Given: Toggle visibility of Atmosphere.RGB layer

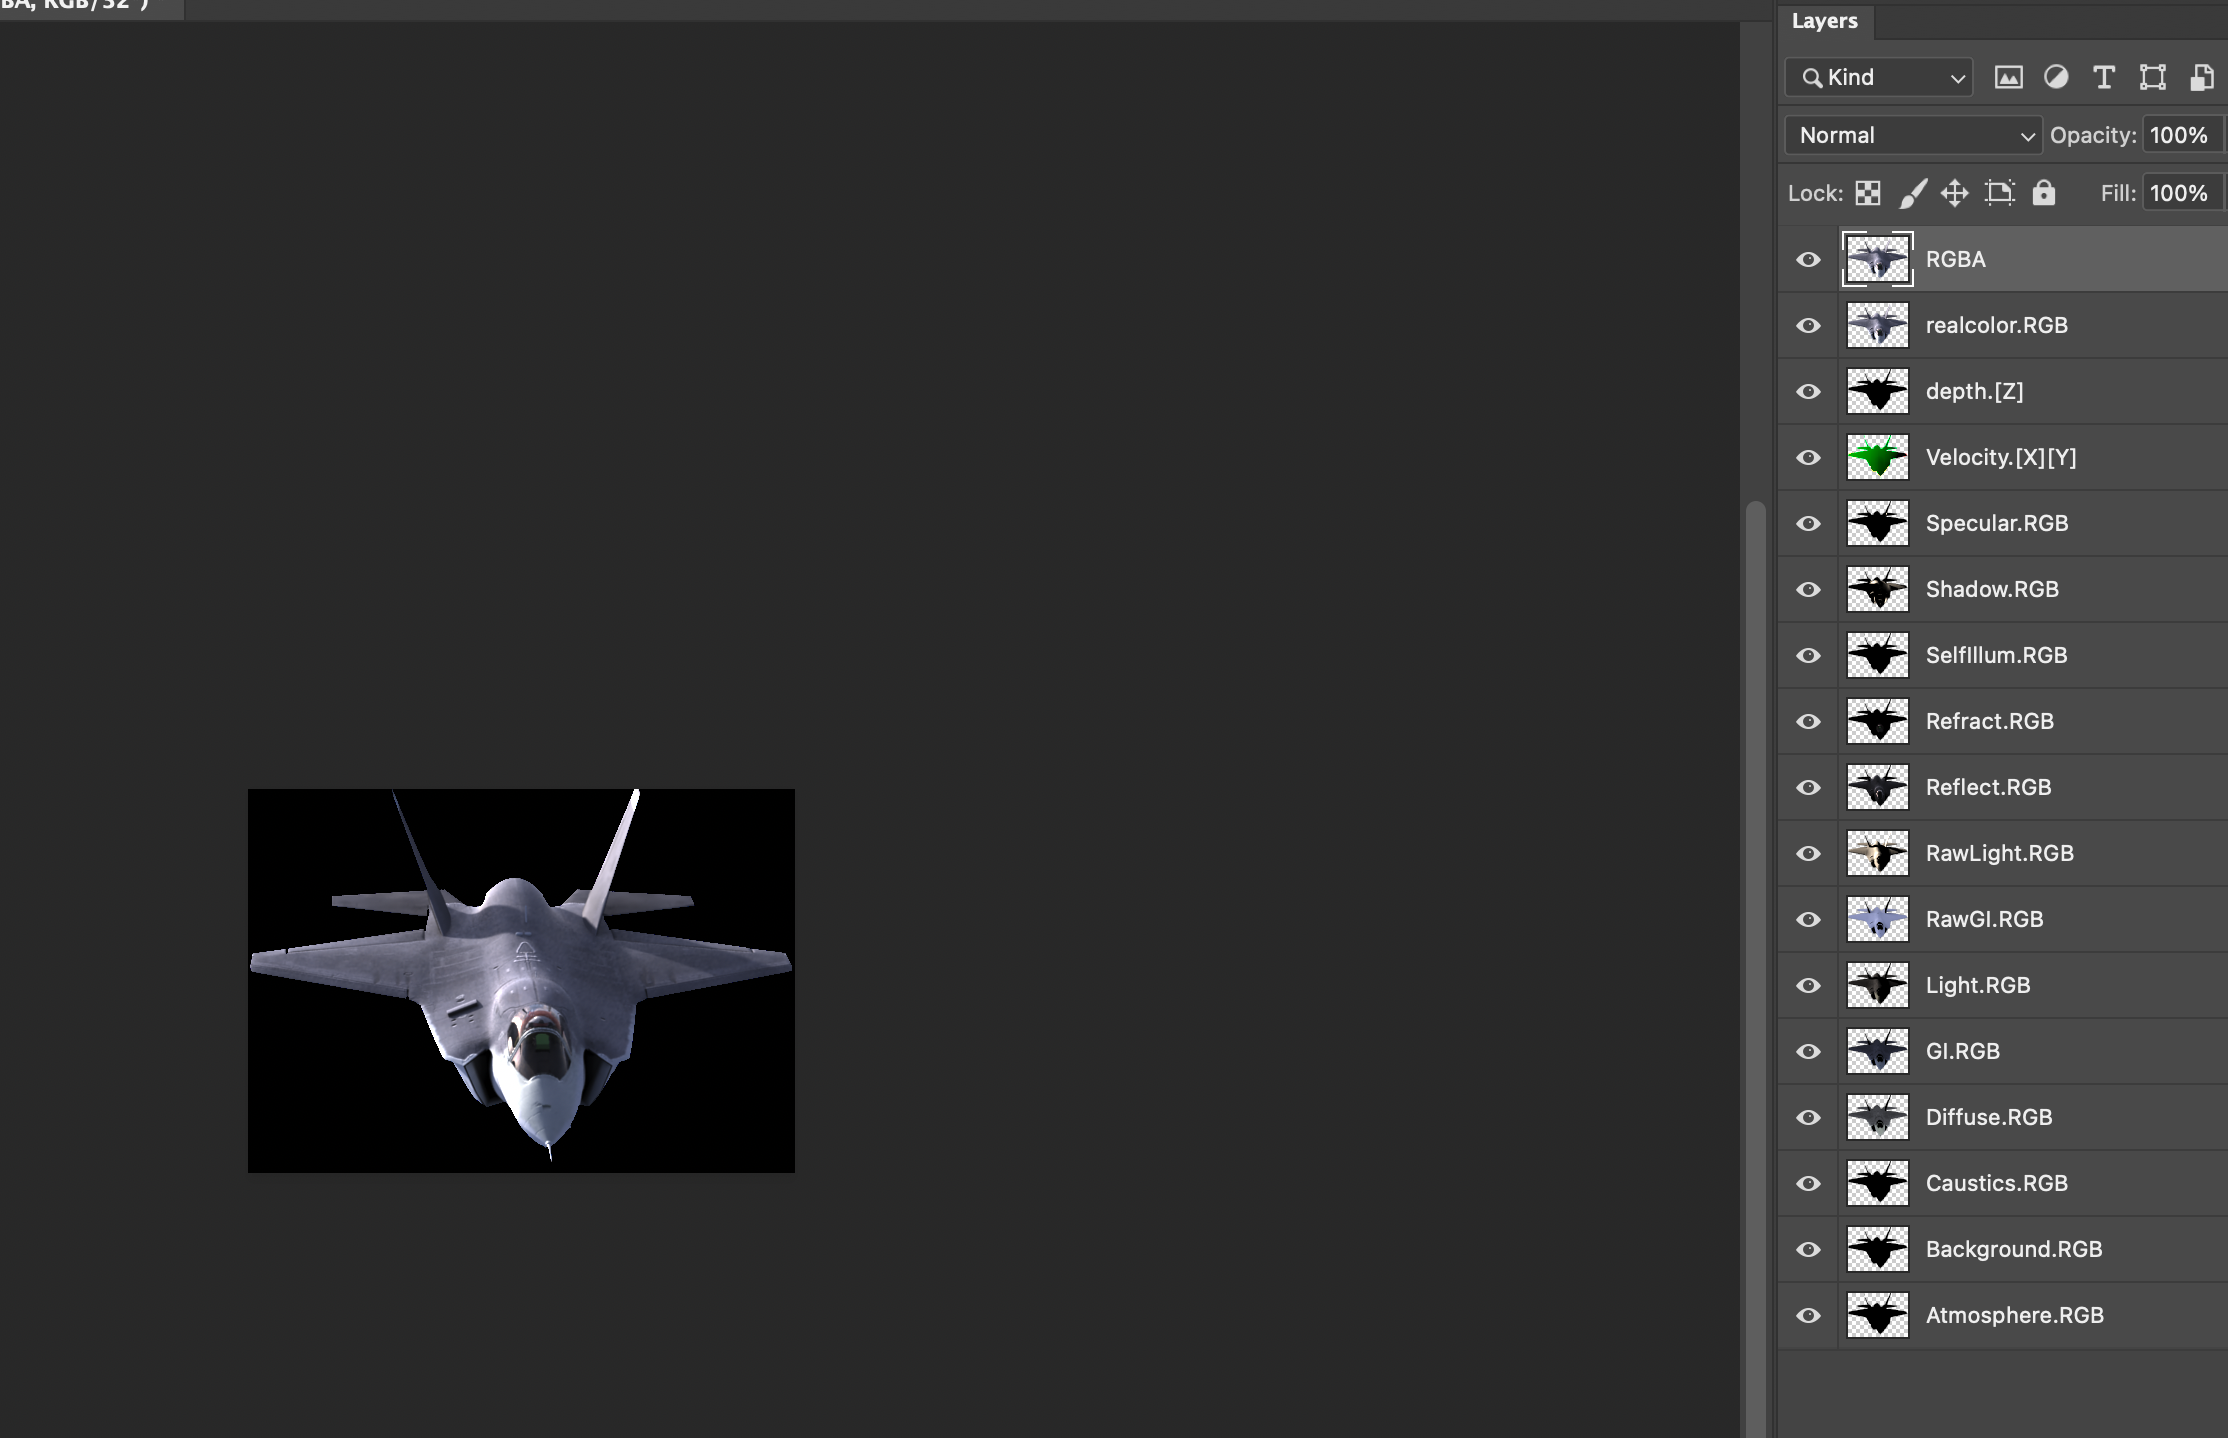Looking at the screenshot, I should [x=1808, y=1315].
